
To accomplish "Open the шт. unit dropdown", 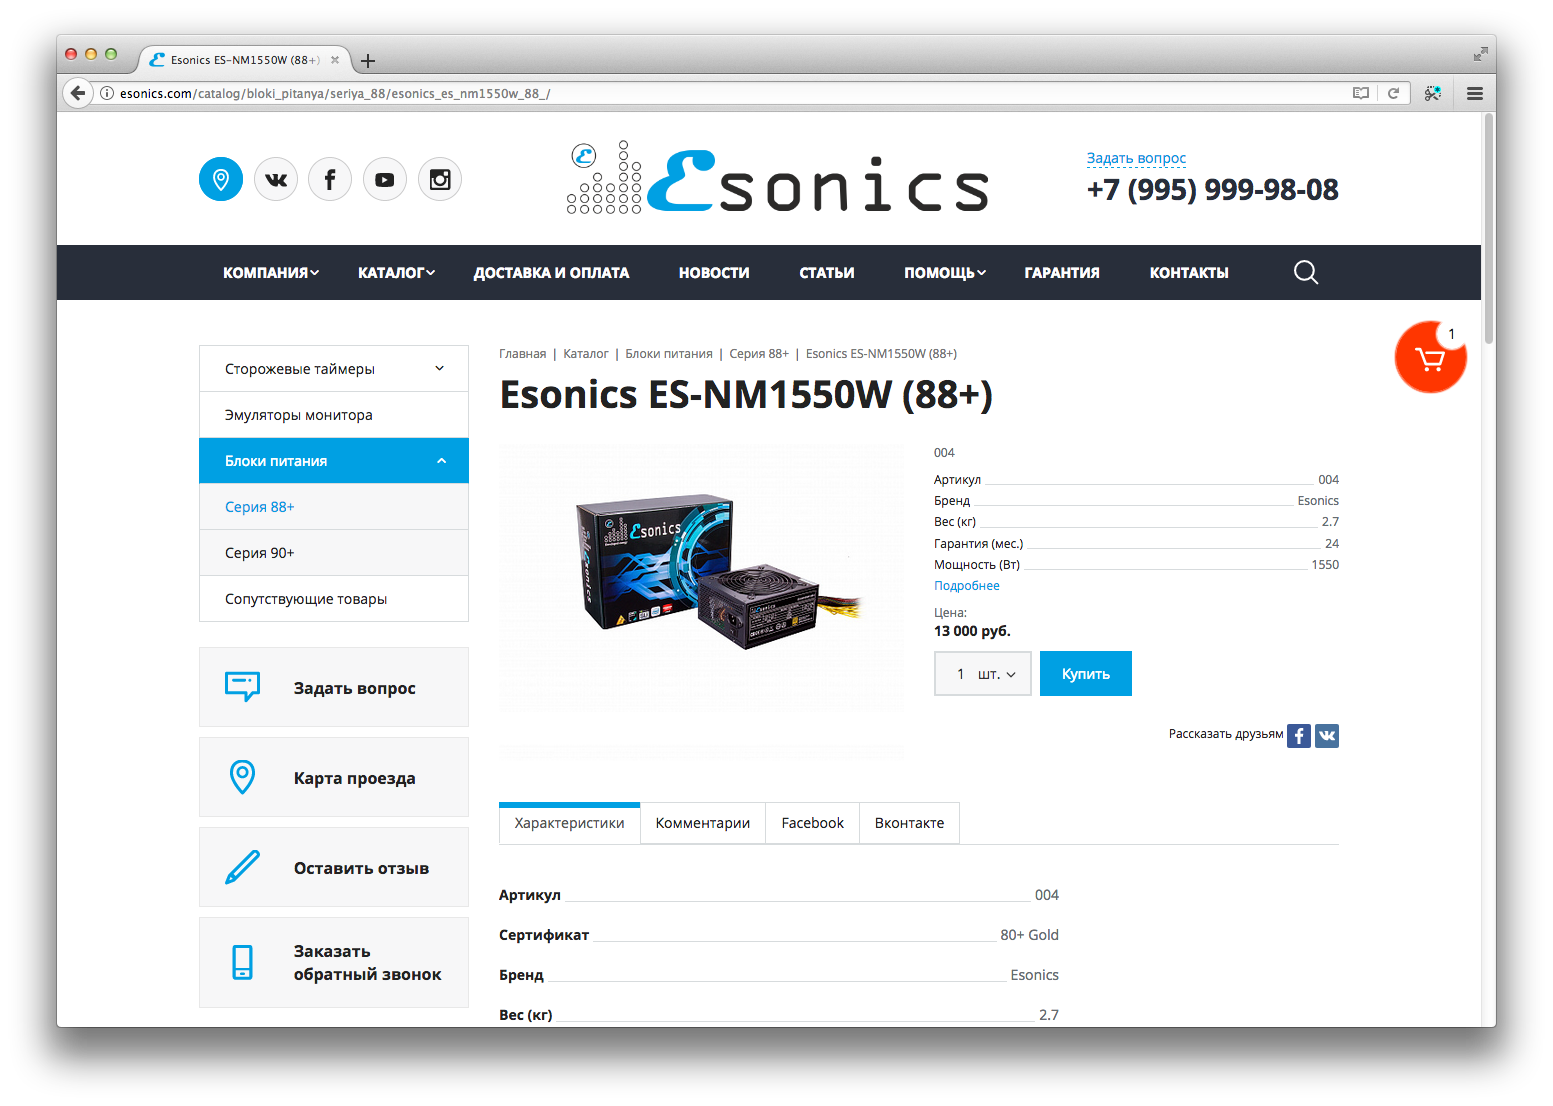I will point(999,674).
